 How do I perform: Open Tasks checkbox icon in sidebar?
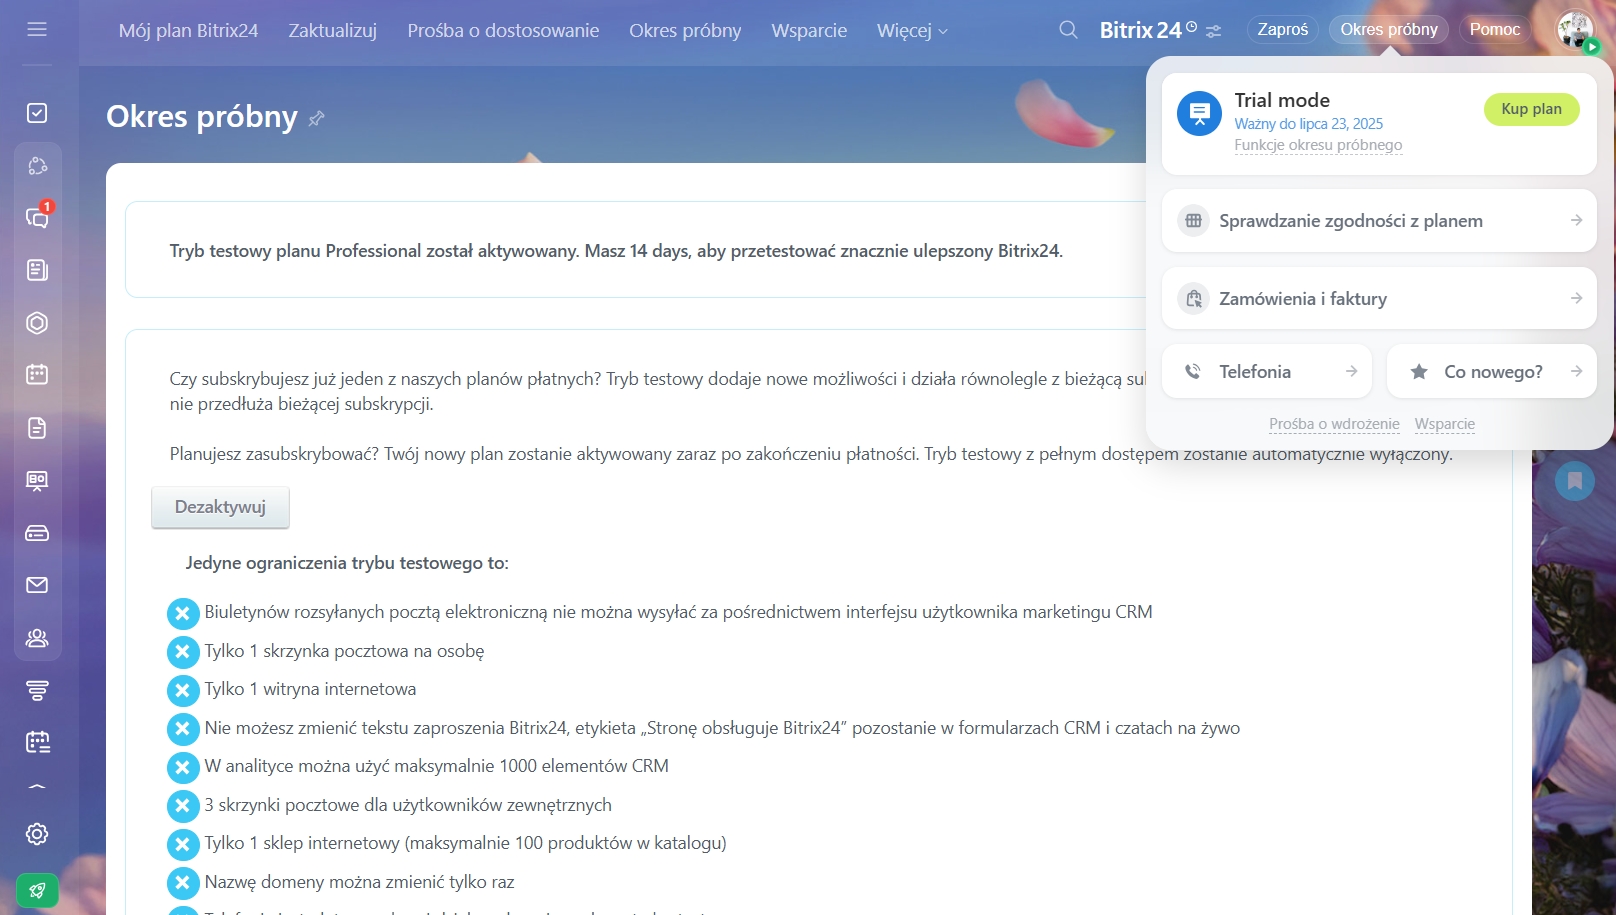coord(37,113)
